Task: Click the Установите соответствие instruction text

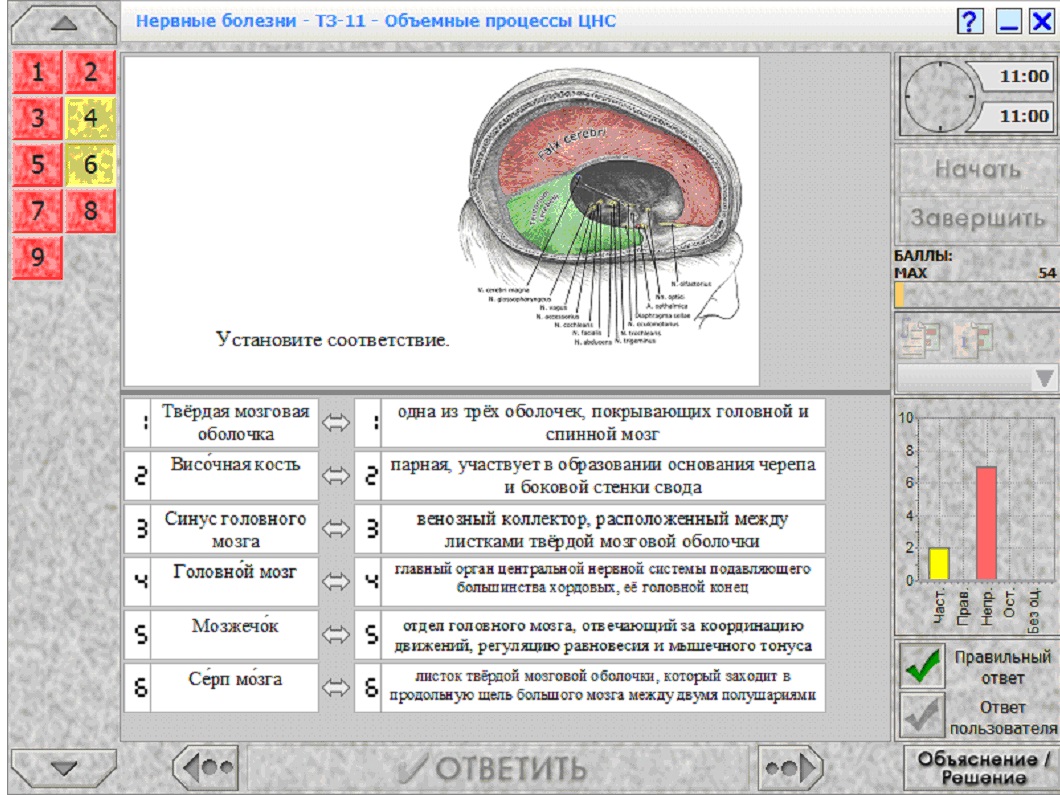Action: 333,339
